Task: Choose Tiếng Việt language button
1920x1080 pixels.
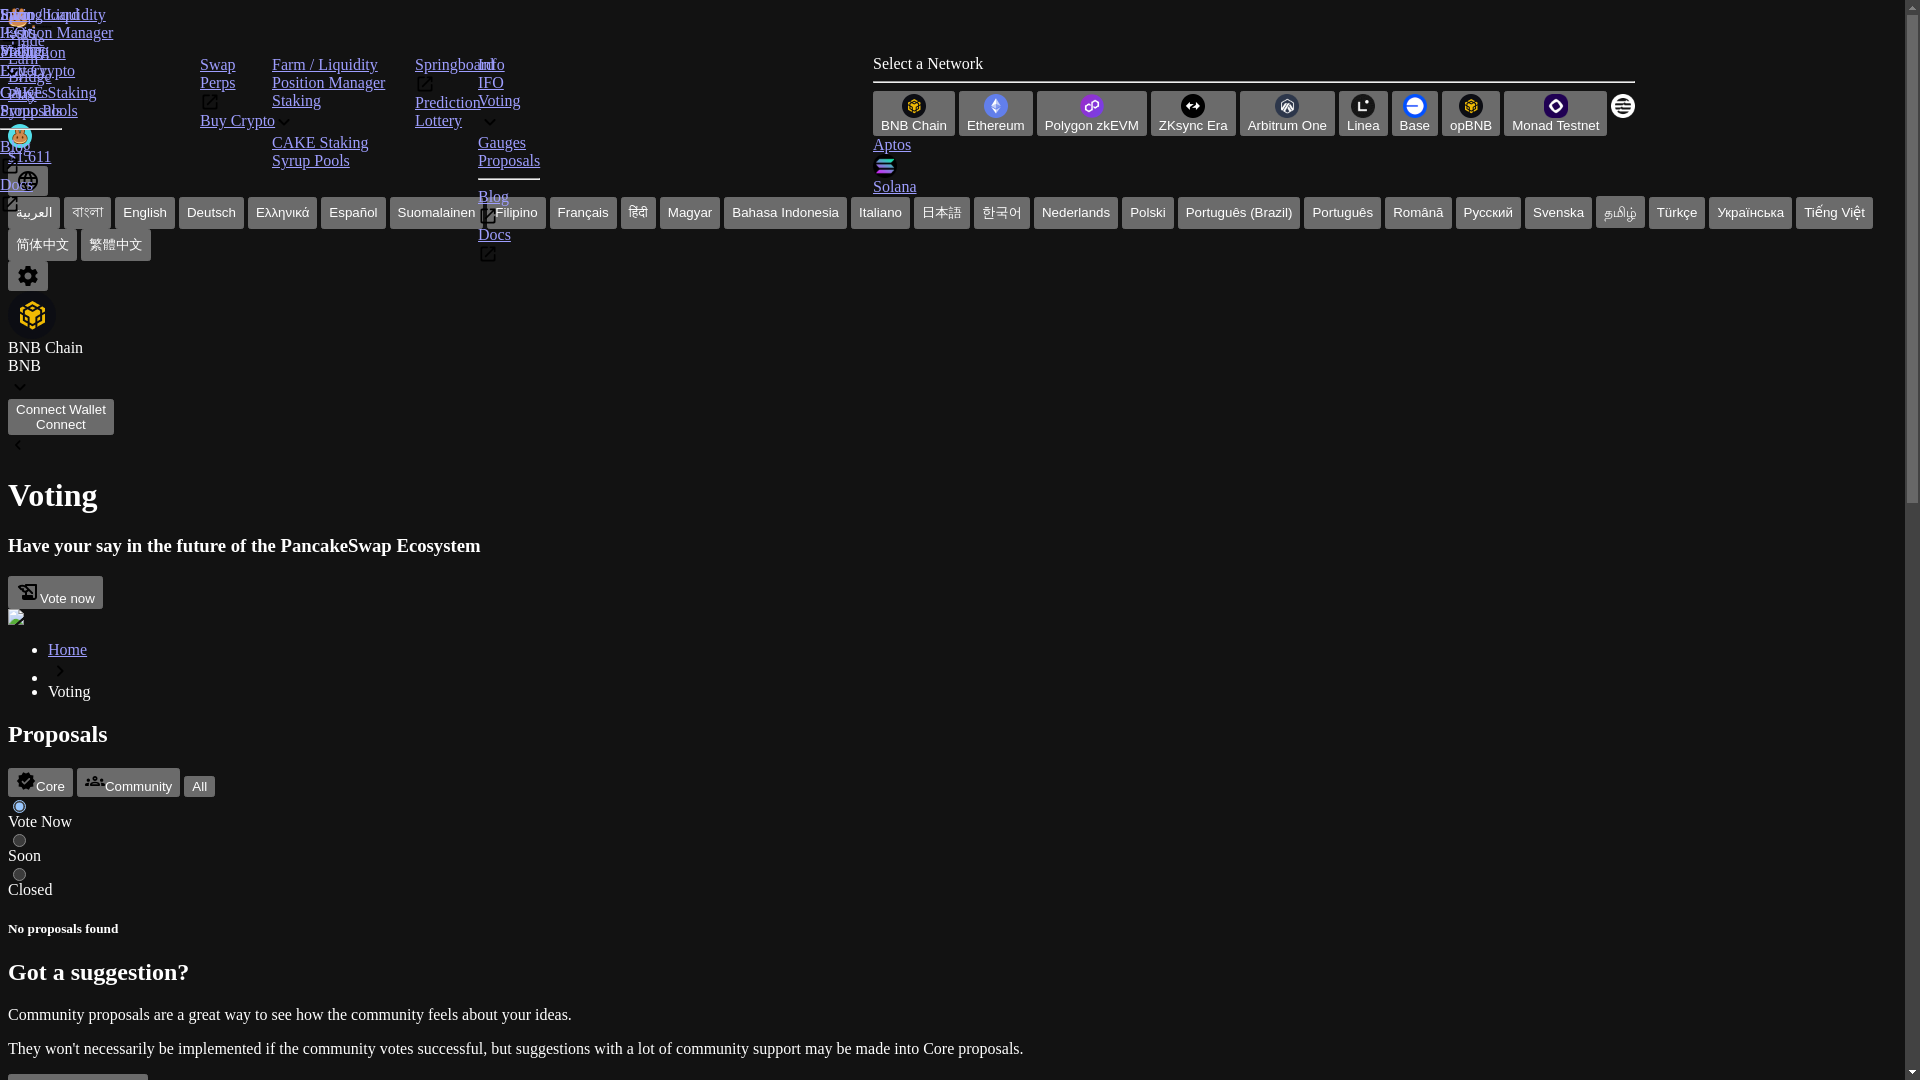Action: (1834, 213)
